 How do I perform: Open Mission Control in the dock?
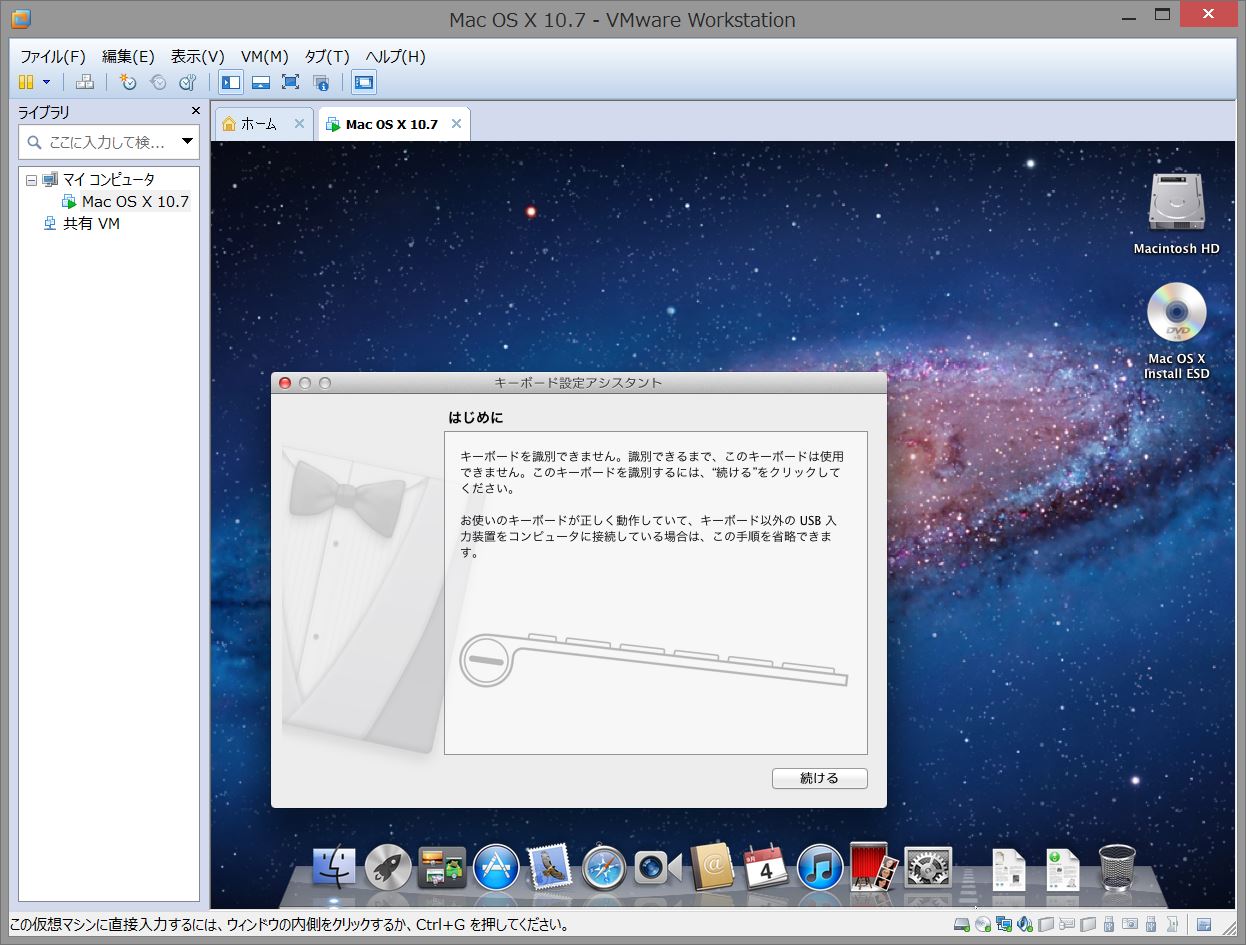442,867
